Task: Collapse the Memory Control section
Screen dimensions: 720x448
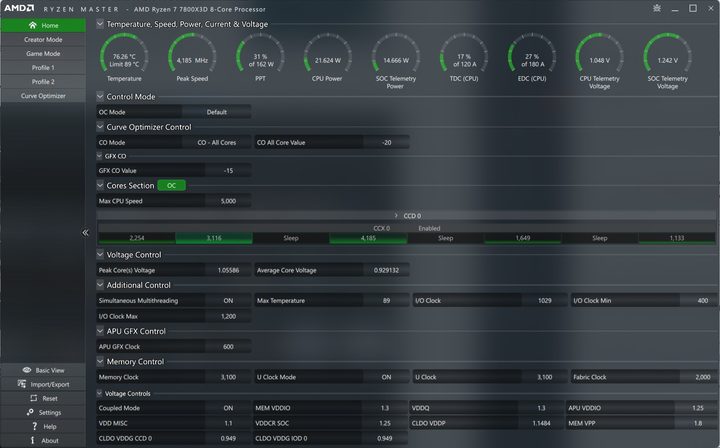Action: pos(100,361)
